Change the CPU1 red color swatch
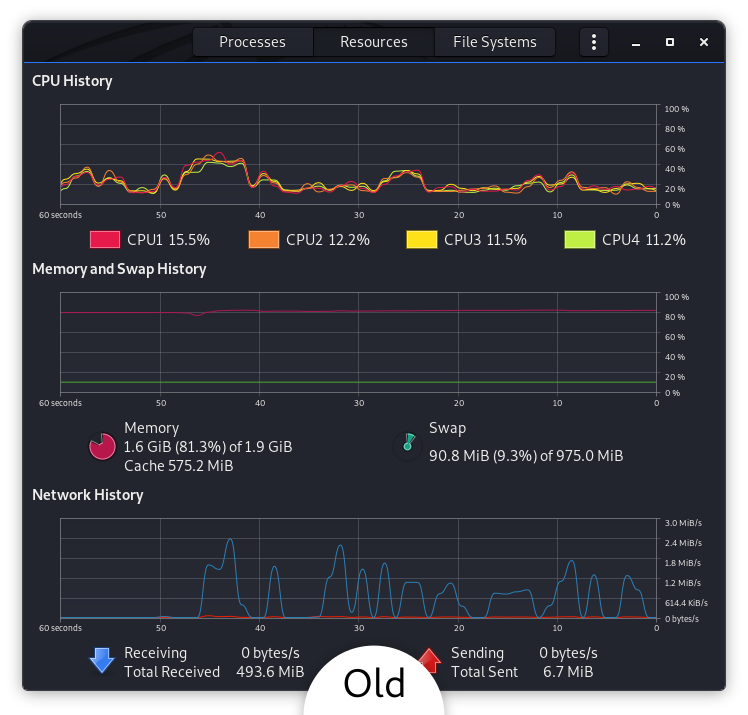This screenshot has width=748, height=715. coord(105,239)
